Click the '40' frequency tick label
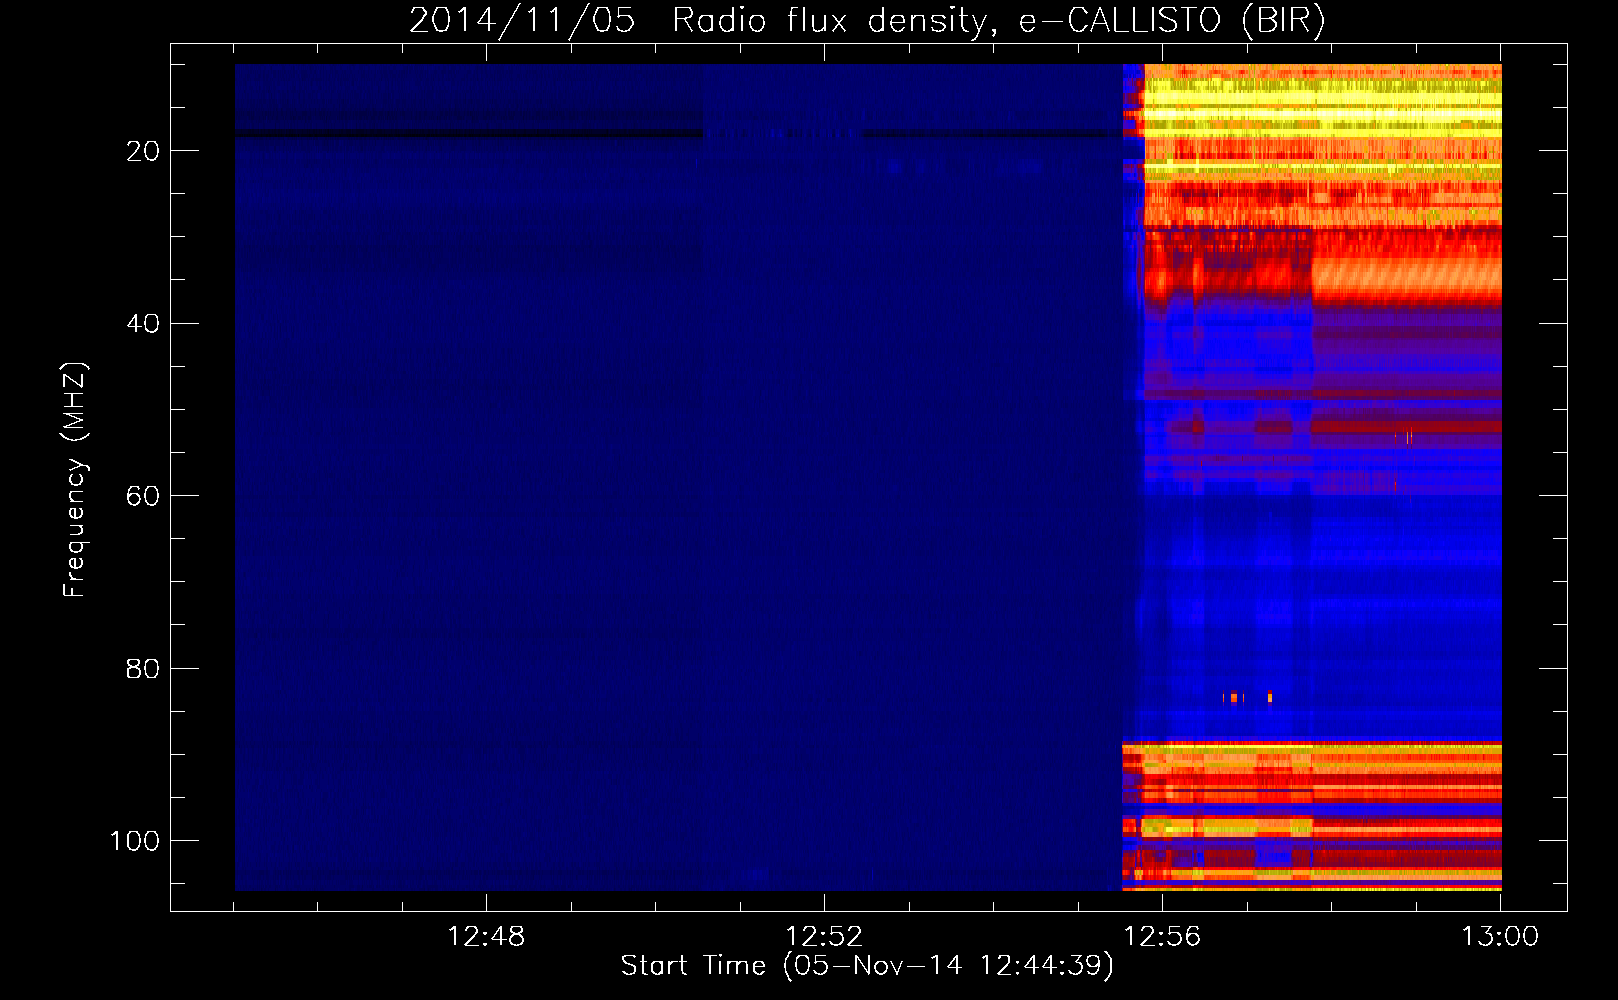 (x=143, y=324)
